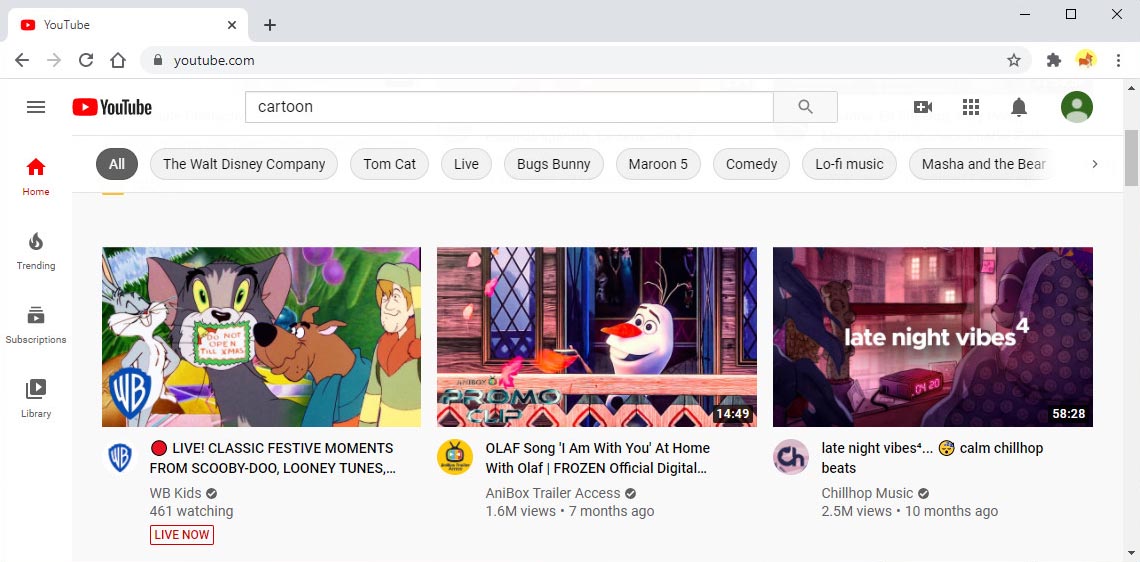Viewport: 1140px width, 562px height.
Task: Open the Chrome profile avatar
Action: click(1086, 60)
